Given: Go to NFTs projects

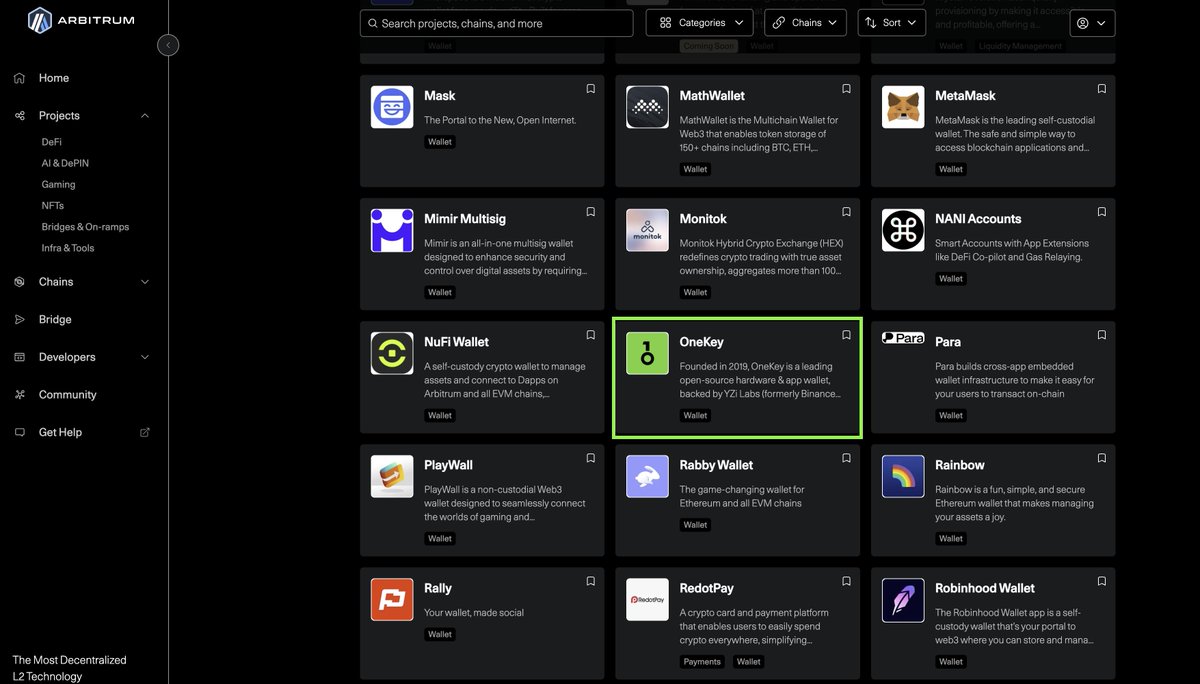Looking at the screenshot, I should point(53,205).
